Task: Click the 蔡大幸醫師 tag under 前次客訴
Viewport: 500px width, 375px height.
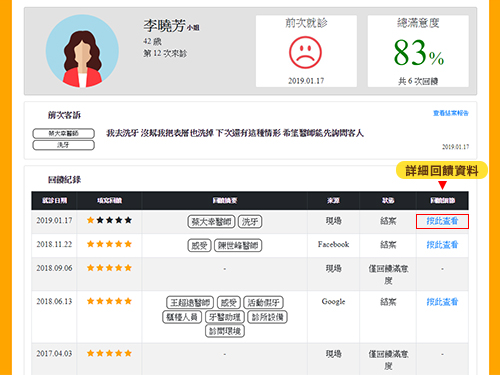Action: 63,133
